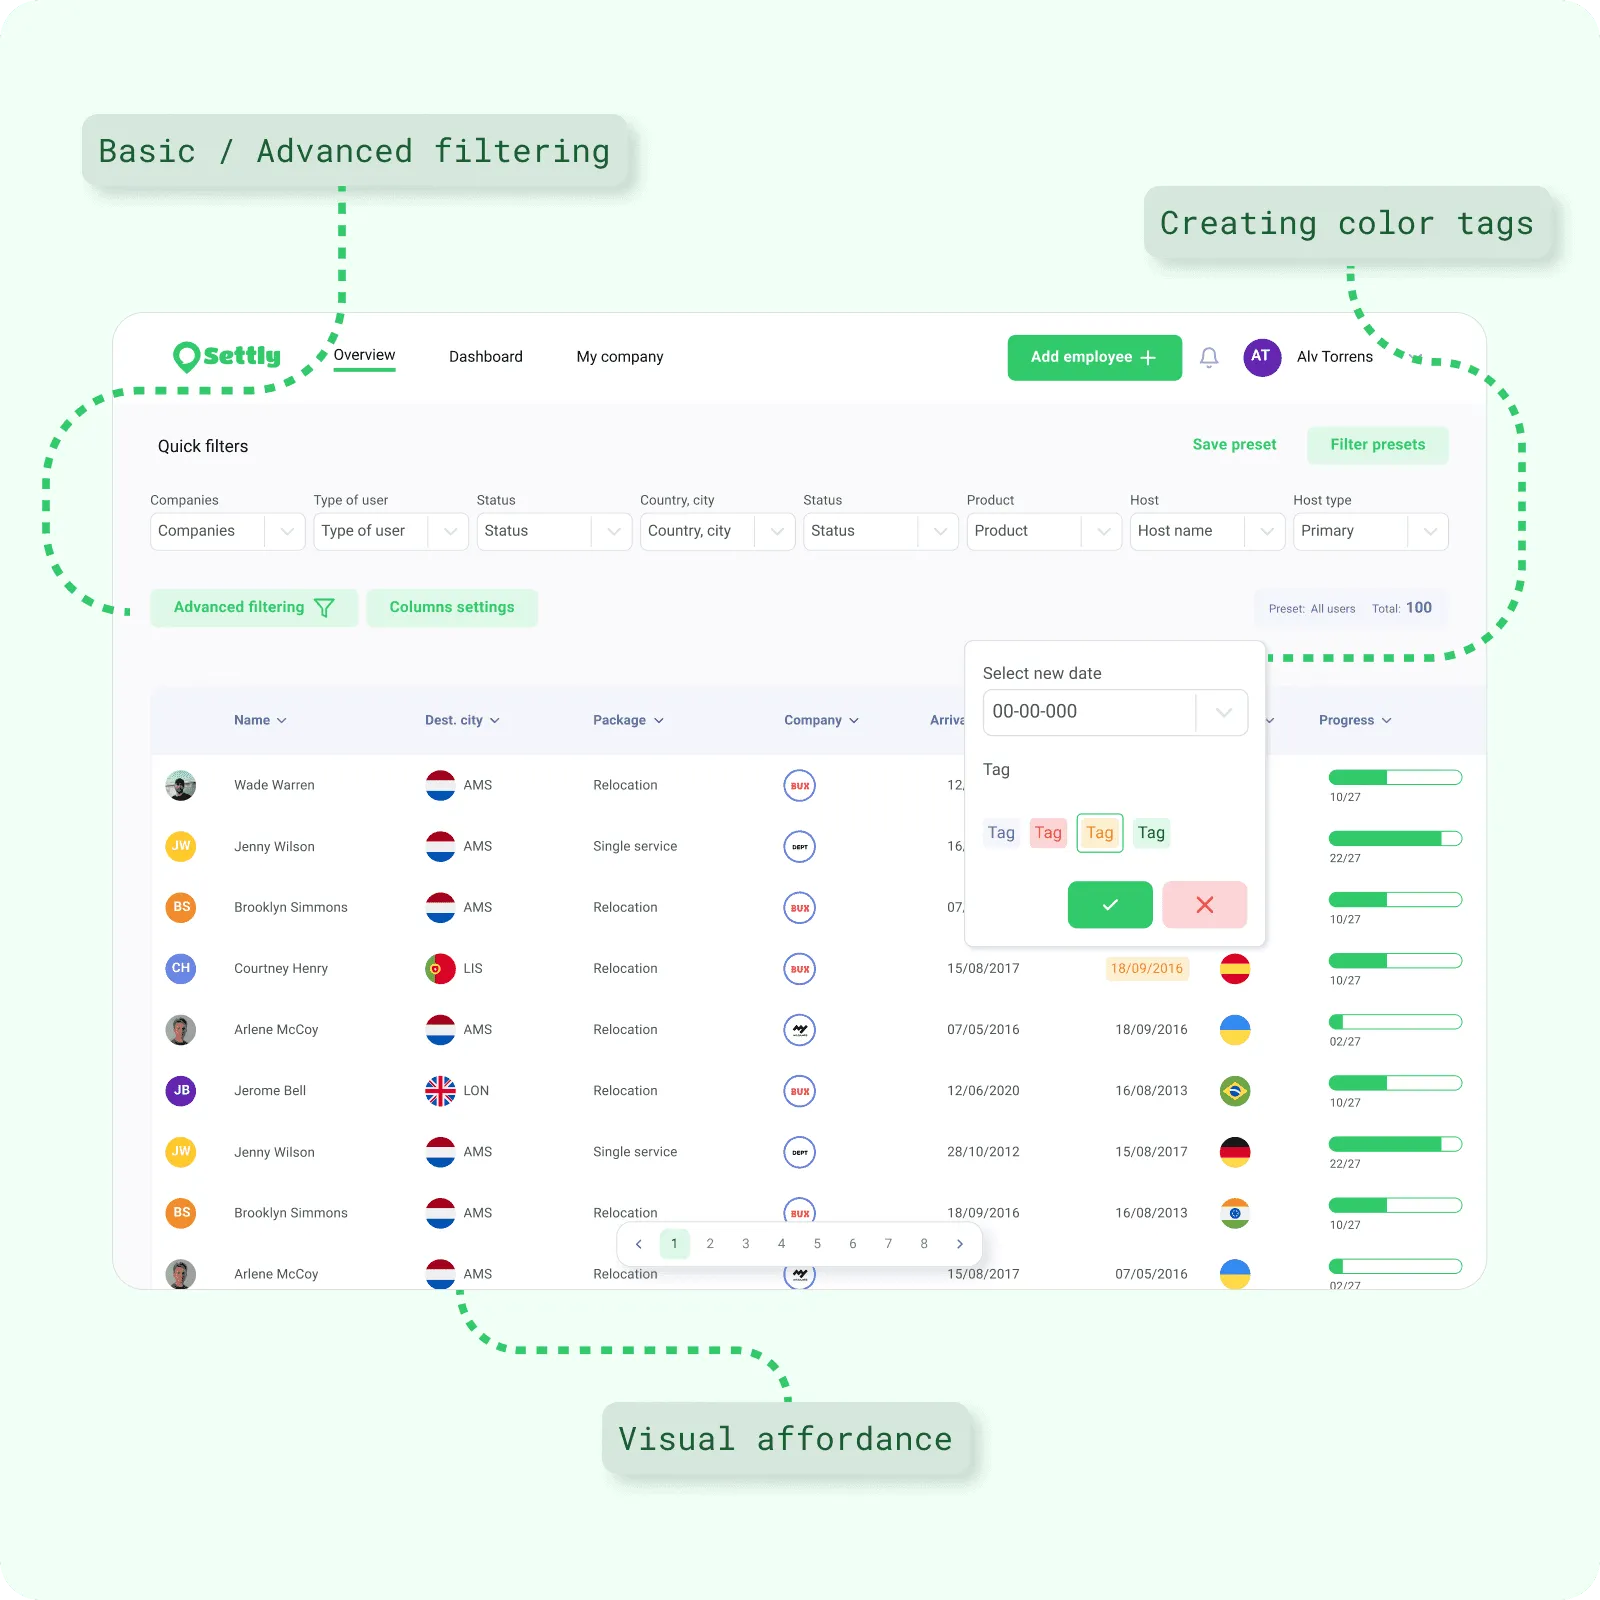Open the My company tab
This screenshot has width=1600, height=1600.
point(620,357)
